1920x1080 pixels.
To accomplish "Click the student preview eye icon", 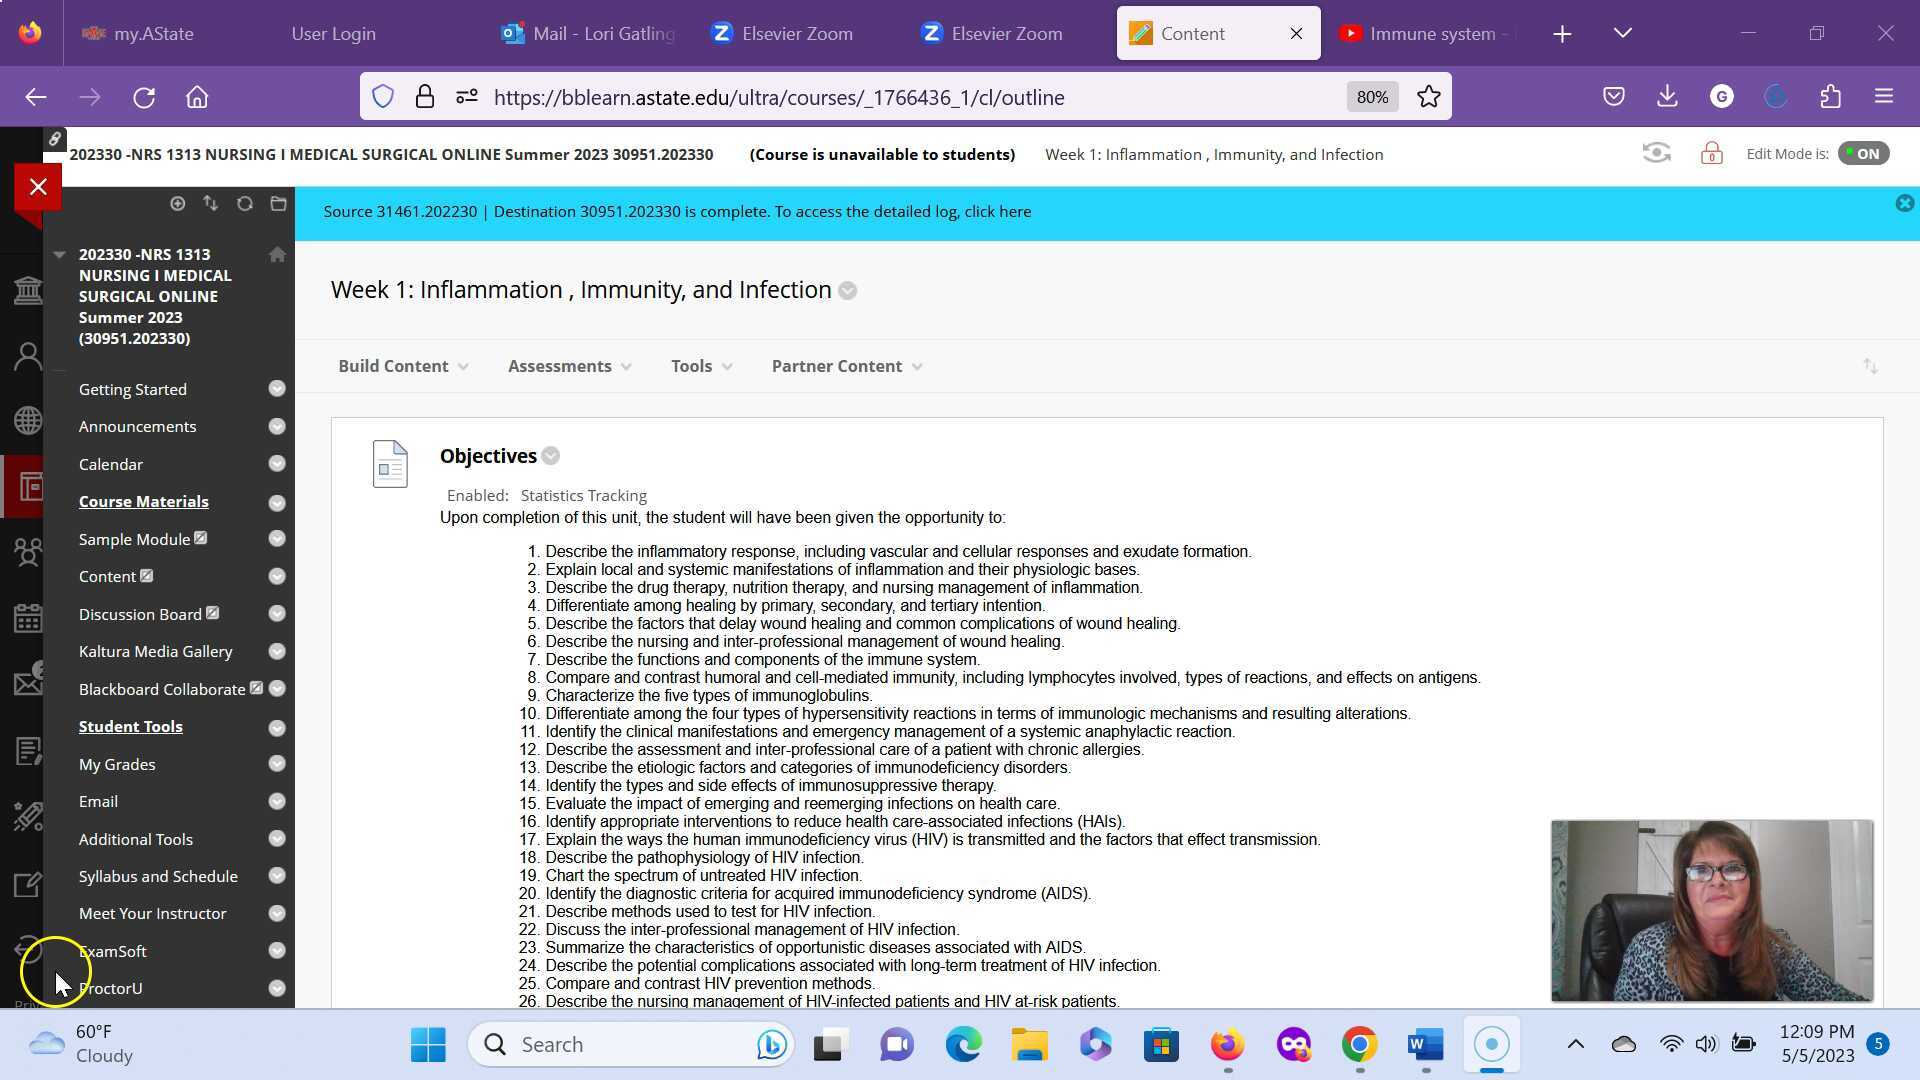I will (1656, 154).
